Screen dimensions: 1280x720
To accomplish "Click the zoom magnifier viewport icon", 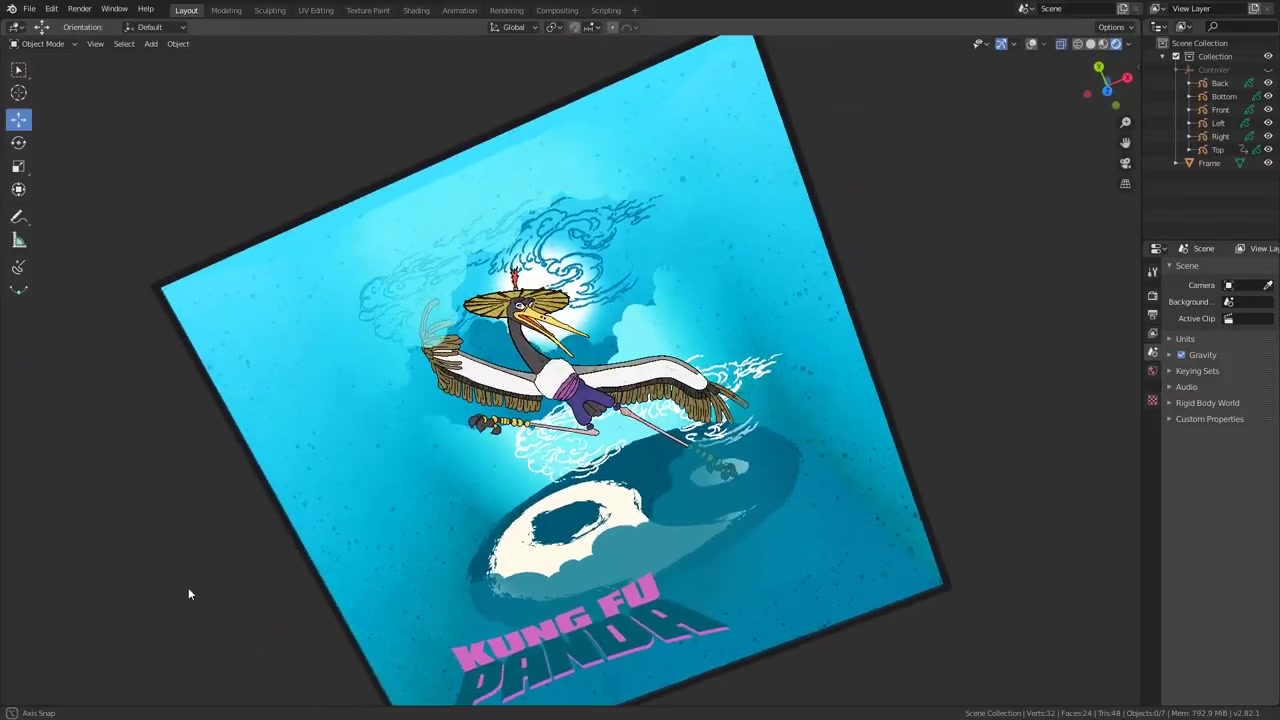I will 1125,123.
